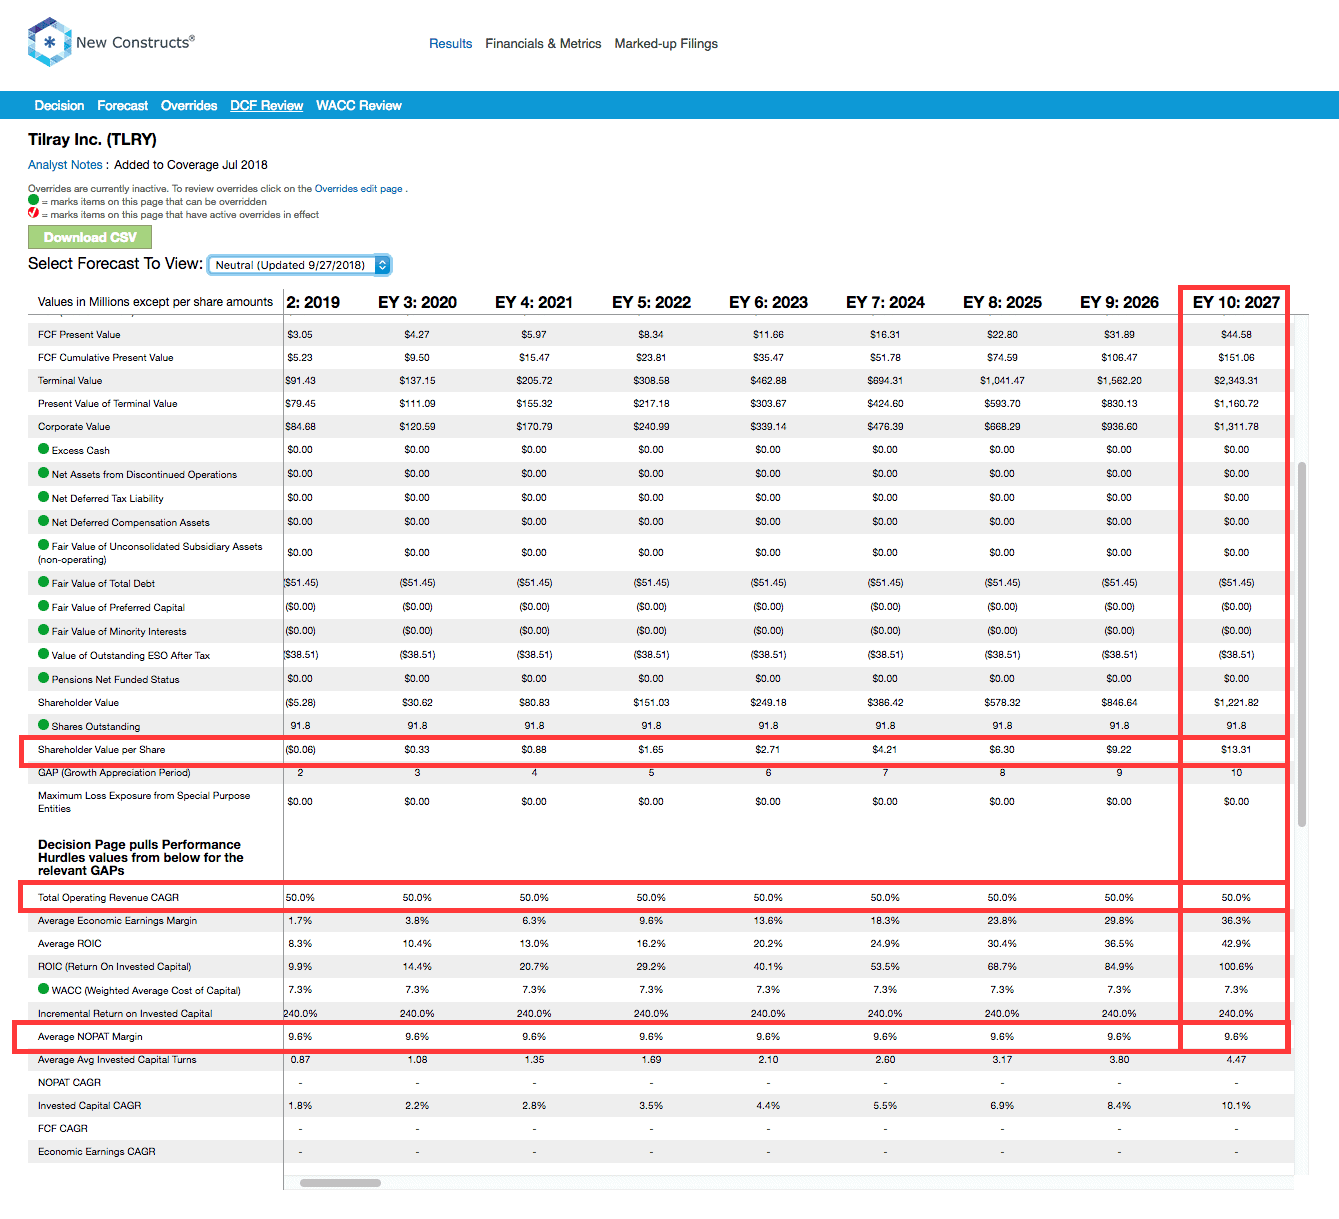Click the GAP (Growth Appreciation Period) row label
The image size is (1339, 1219).
tap(114, 773)
